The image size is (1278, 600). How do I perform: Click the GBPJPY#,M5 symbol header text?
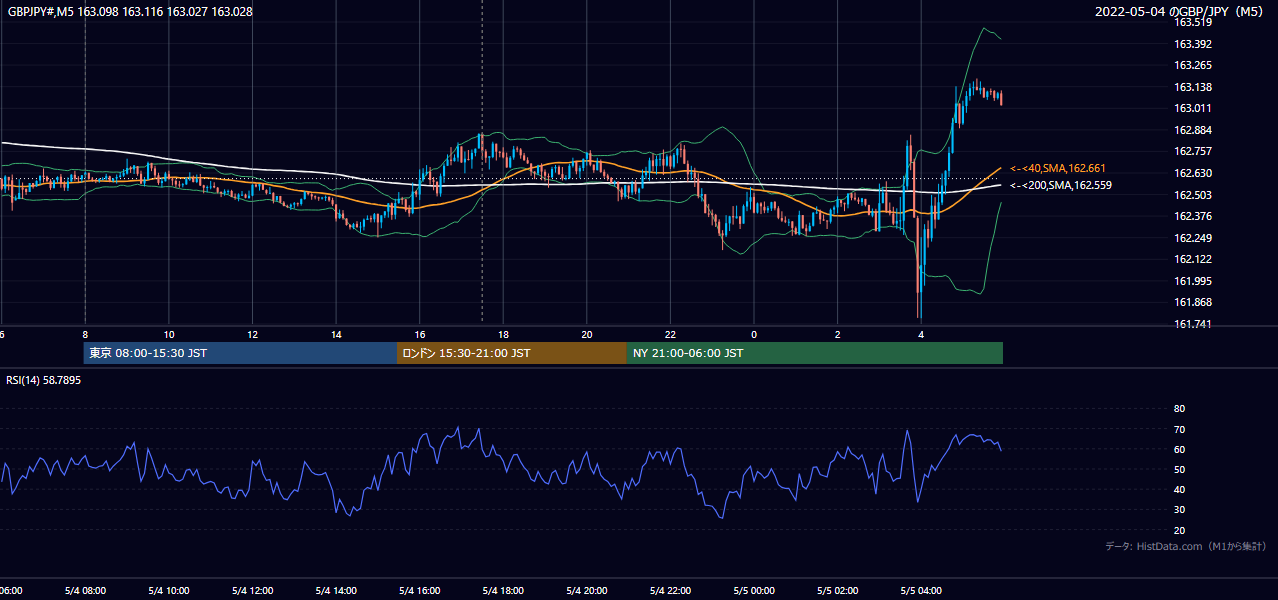click(130, 12)
